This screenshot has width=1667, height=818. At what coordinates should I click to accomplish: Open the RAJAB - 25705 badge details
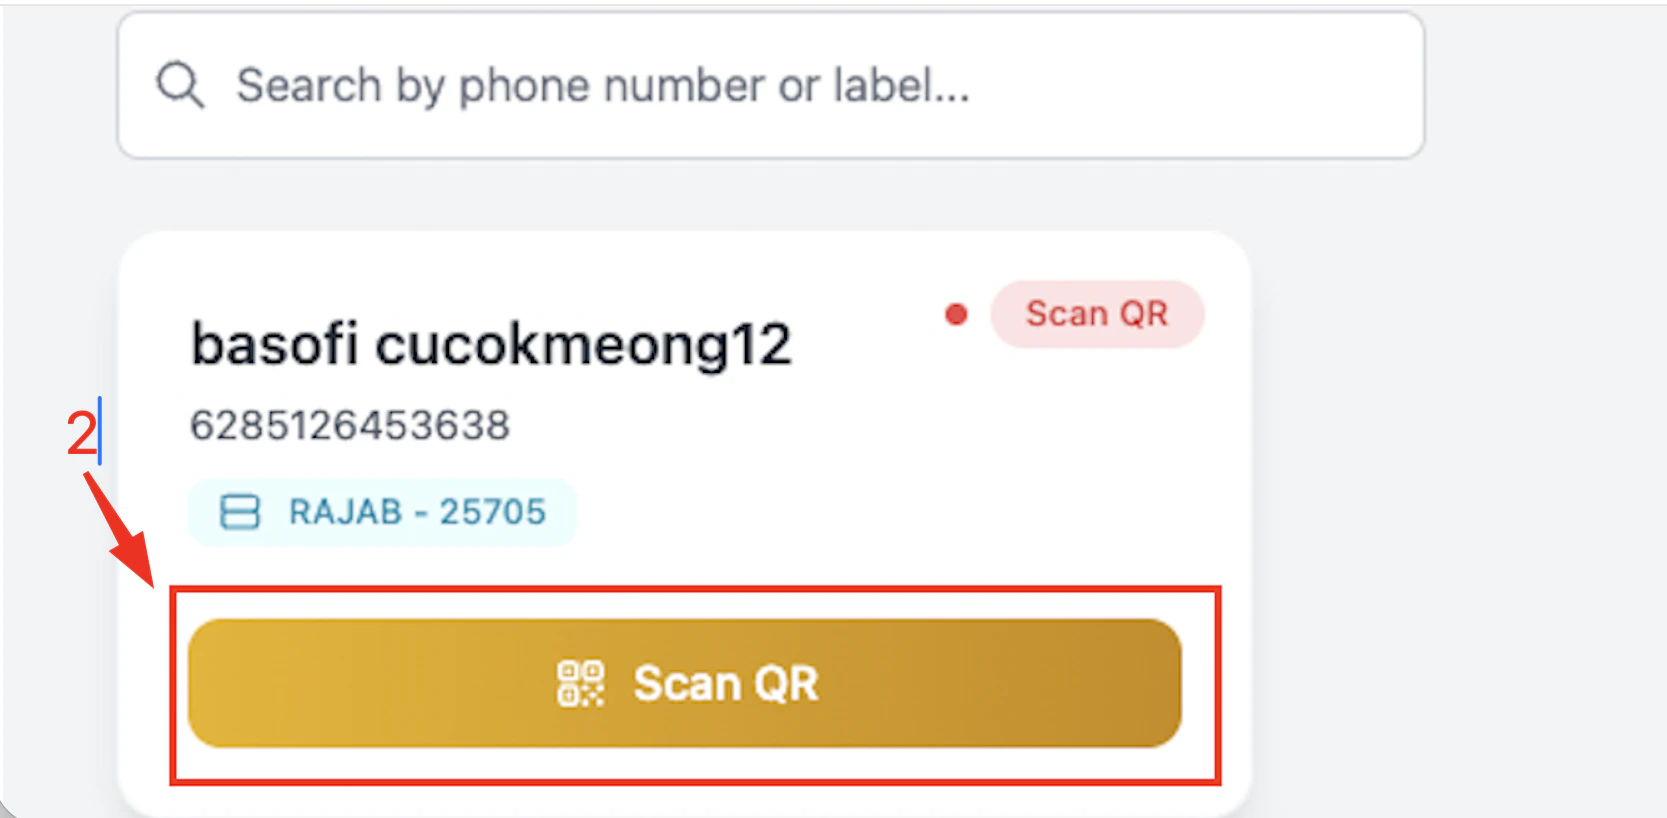[x=382, y=512]
